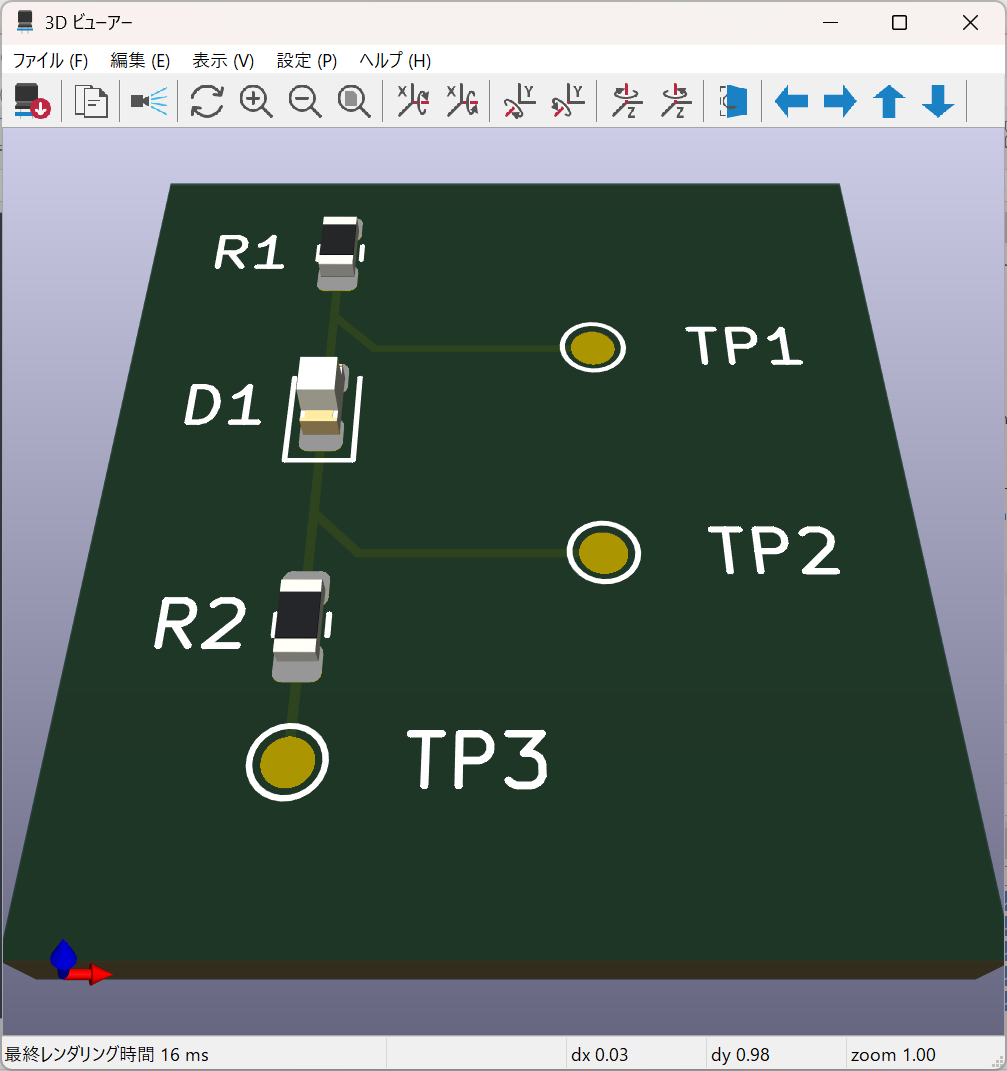Open the ヘルプ (H) menu
The image size is (1007, 1071).
coord(395,61)
